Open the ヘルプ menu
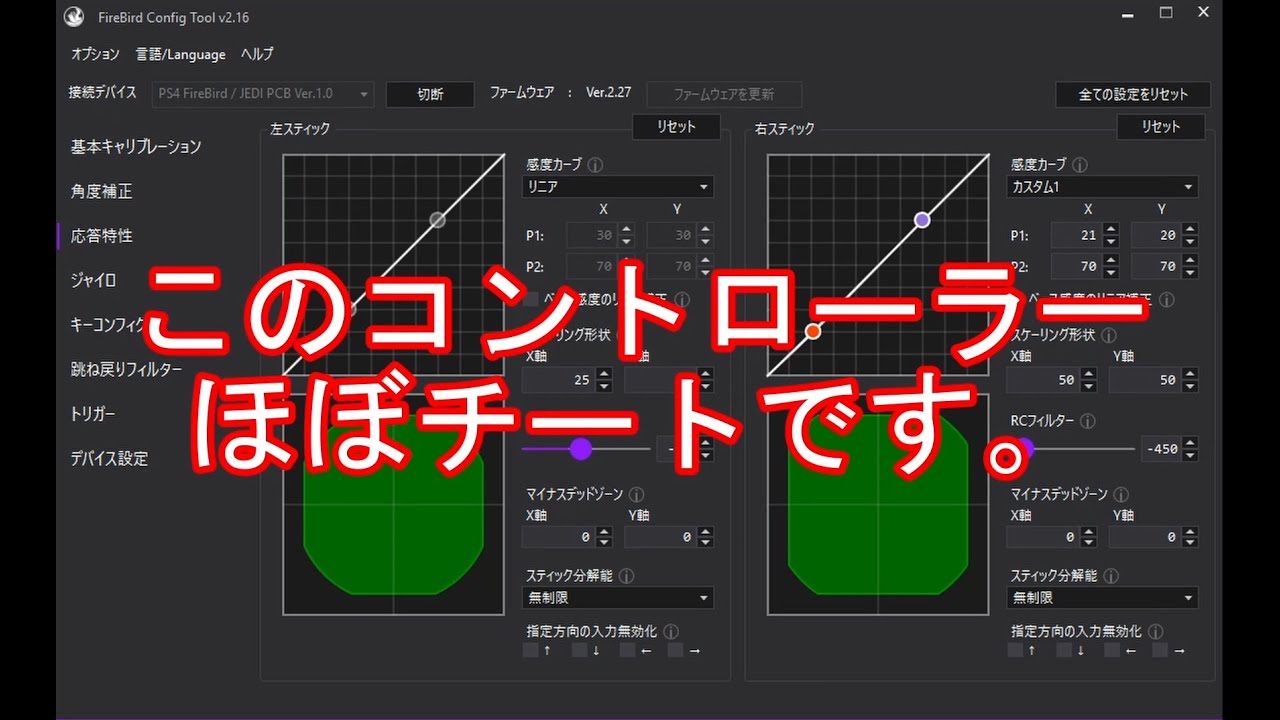This screenshot has height=720, width=1280. tap(257, 54)
